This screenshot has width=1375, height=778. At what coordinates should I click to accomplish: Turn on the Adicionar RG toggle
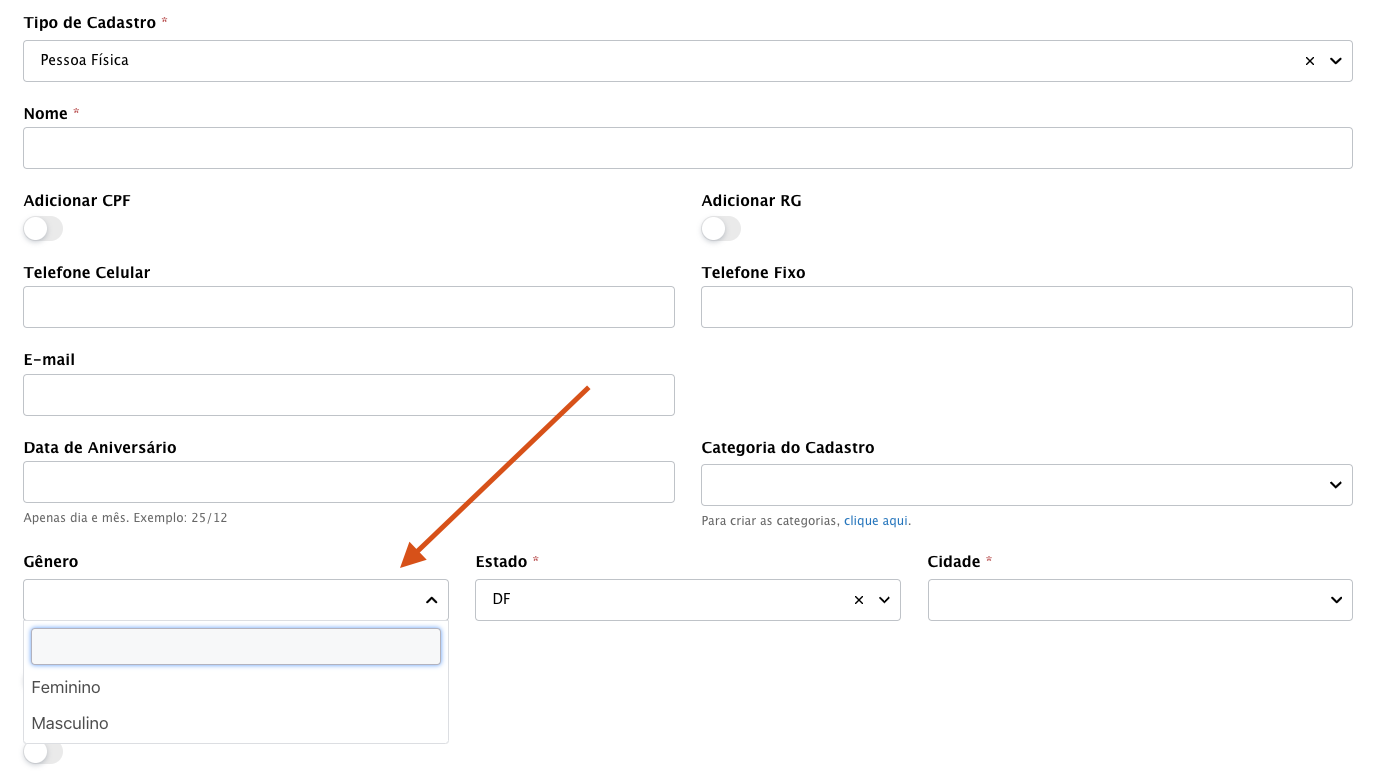coord(721,229)
